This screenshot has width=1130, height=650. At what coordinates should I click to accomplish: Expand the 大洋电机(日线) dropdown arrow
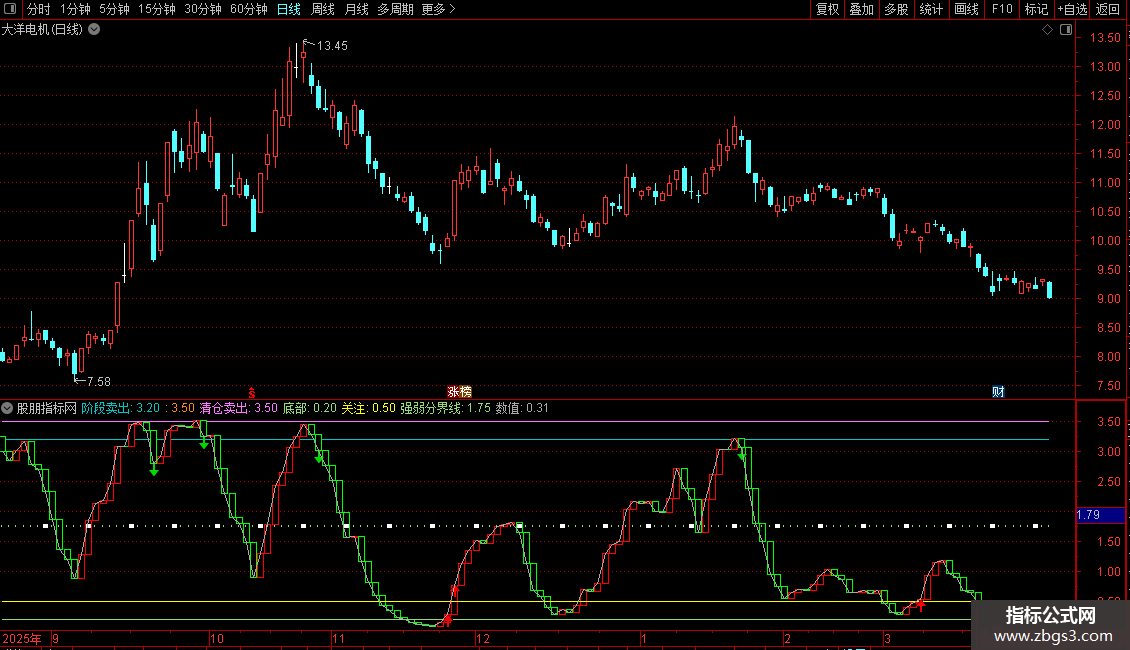click(94, 30)
